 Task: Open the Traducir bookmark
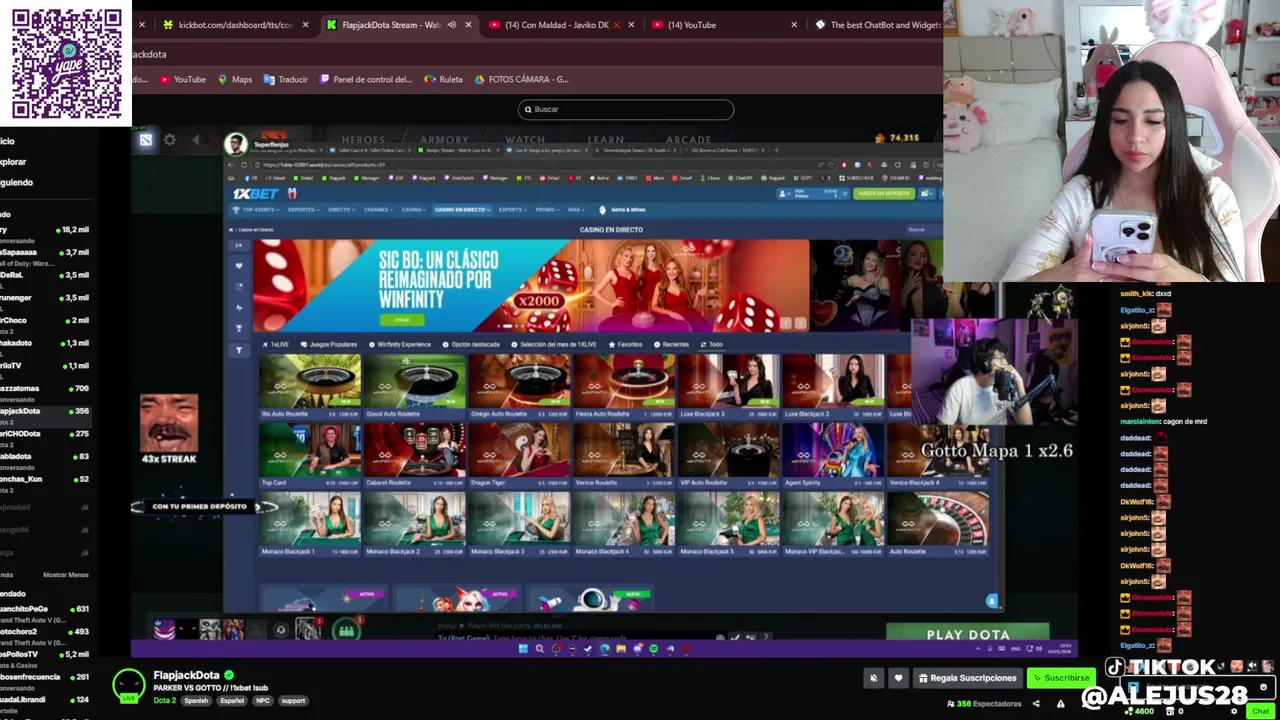pos(286,79)
